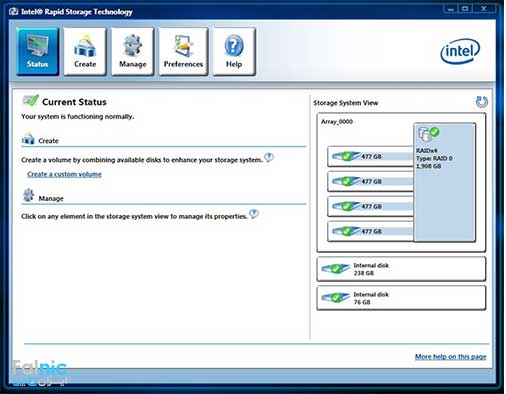Screen dimensions: 506x394
Task: Select the RAIDx4 volume in Array_0000
Action: coord(445,182)
